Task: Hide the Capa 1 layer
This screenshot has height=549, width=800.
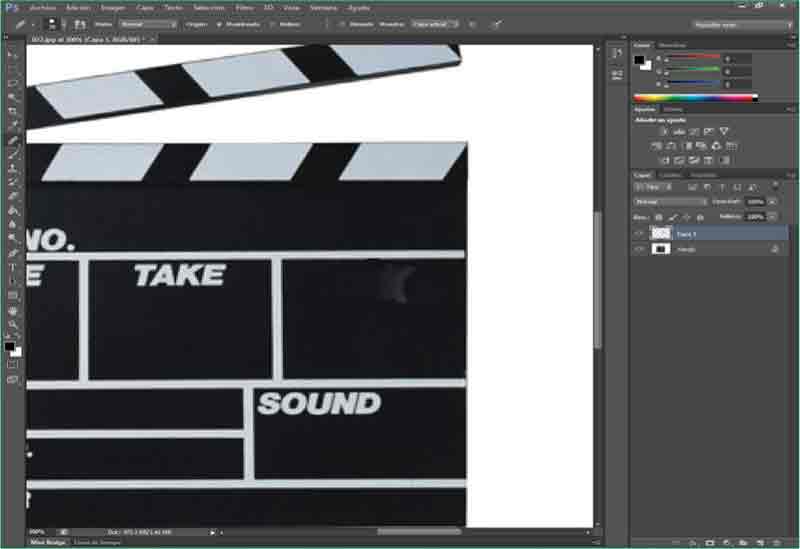Action: click(x=640, y=233)
